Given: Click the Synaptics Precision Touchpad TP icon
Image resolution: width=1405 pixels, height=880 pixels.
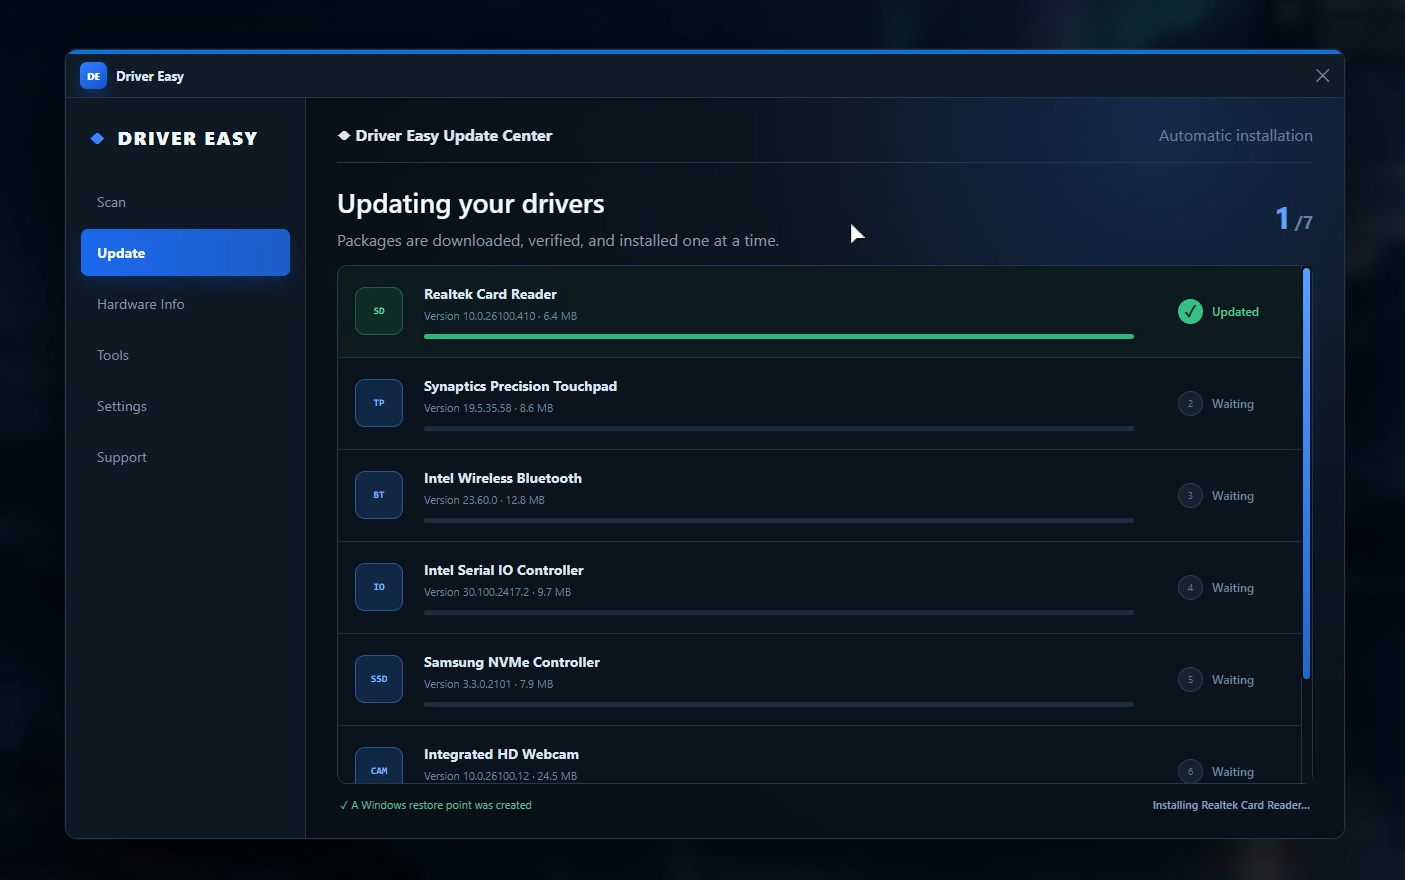Looking at the screenshot, I should click(x=379, y=403).
